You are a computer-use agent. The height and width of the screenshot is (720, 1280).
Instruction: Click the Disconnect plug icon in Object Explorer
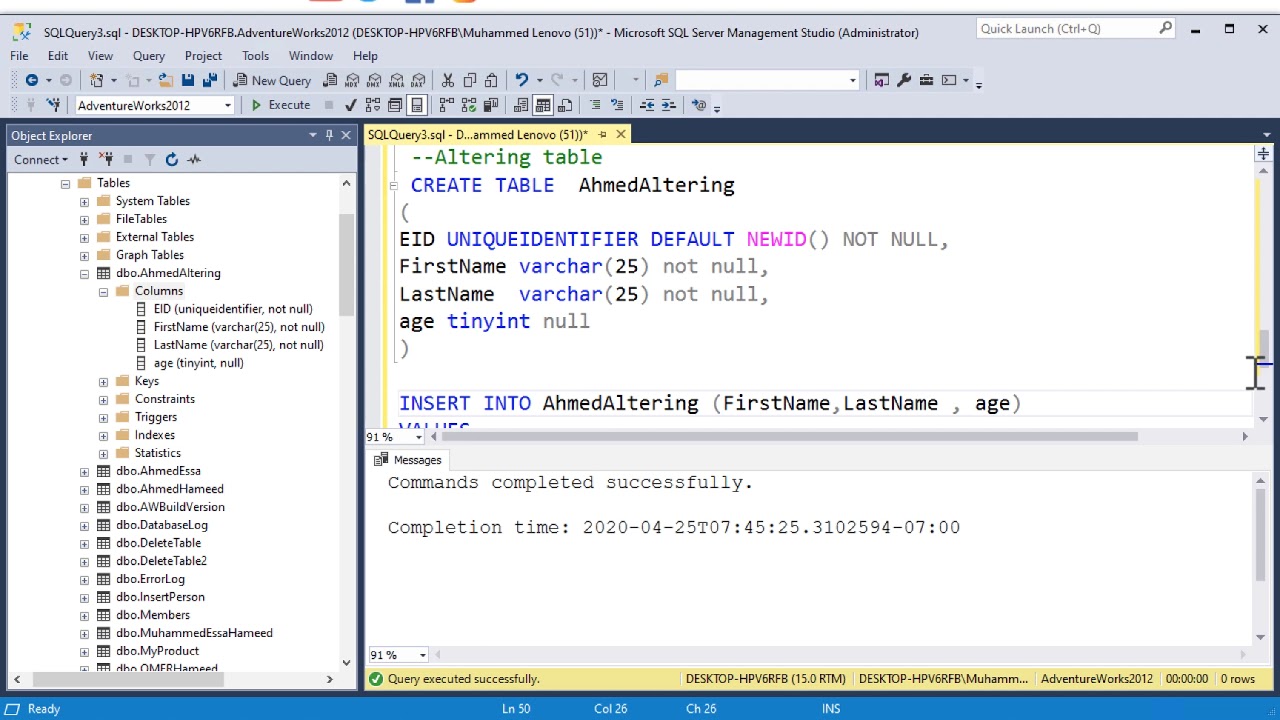[105, 159]
